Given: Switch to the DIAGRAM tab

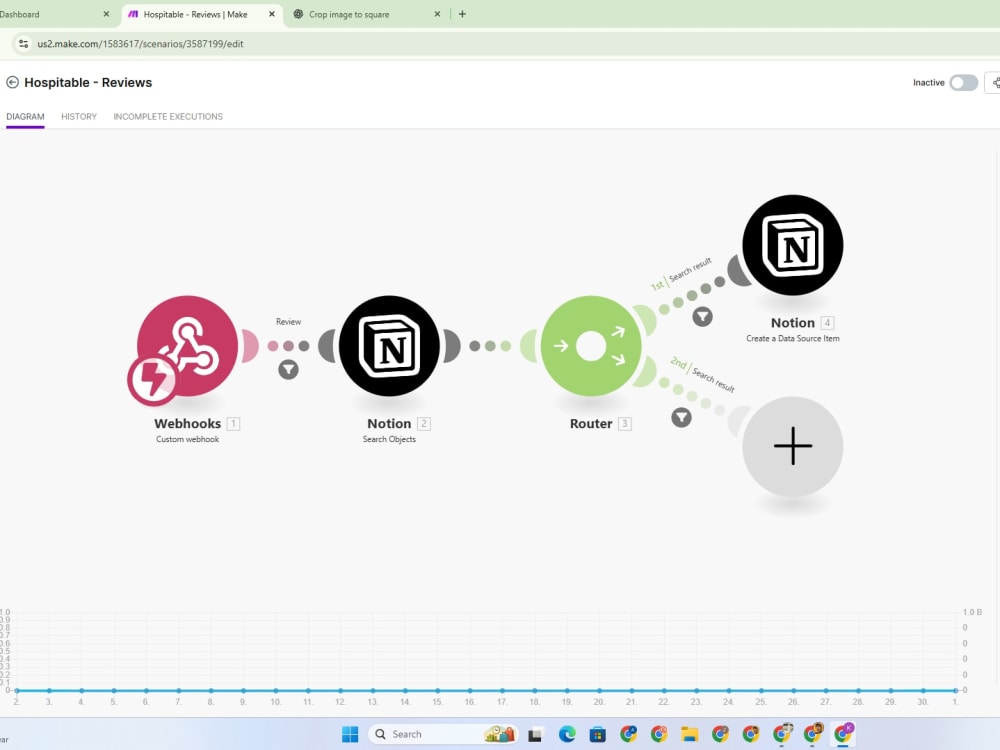Looking at the screenshot, I should coord(26,117).
